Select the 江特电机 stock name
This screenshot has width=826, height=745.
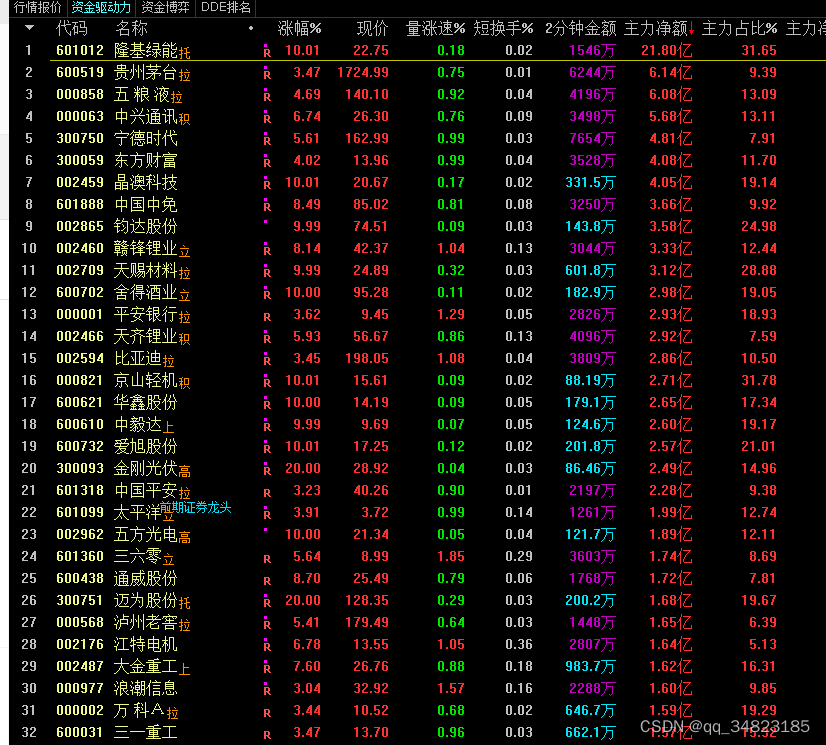point(146,644)
